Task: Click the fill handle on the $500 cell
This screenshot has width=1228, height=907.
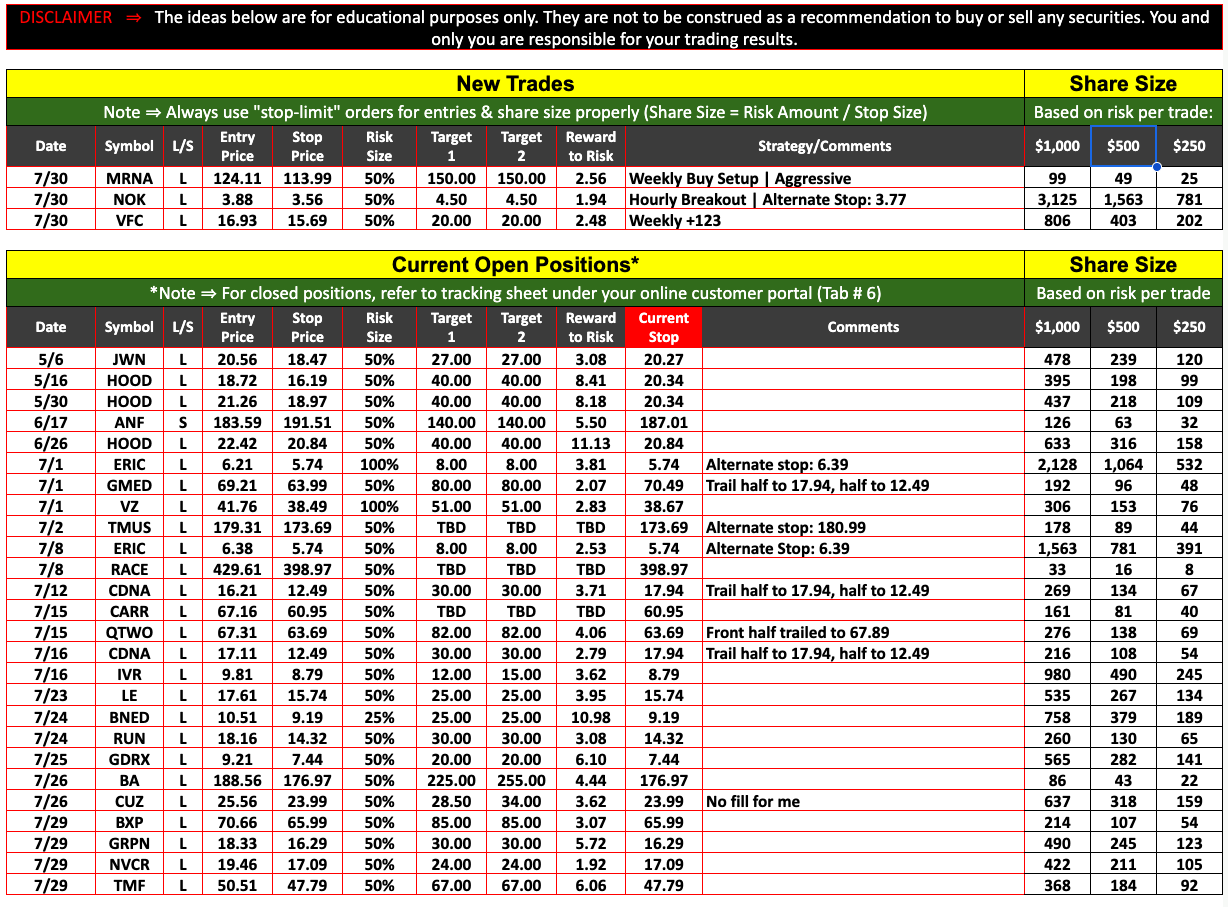Action: tap(1156, 166)
